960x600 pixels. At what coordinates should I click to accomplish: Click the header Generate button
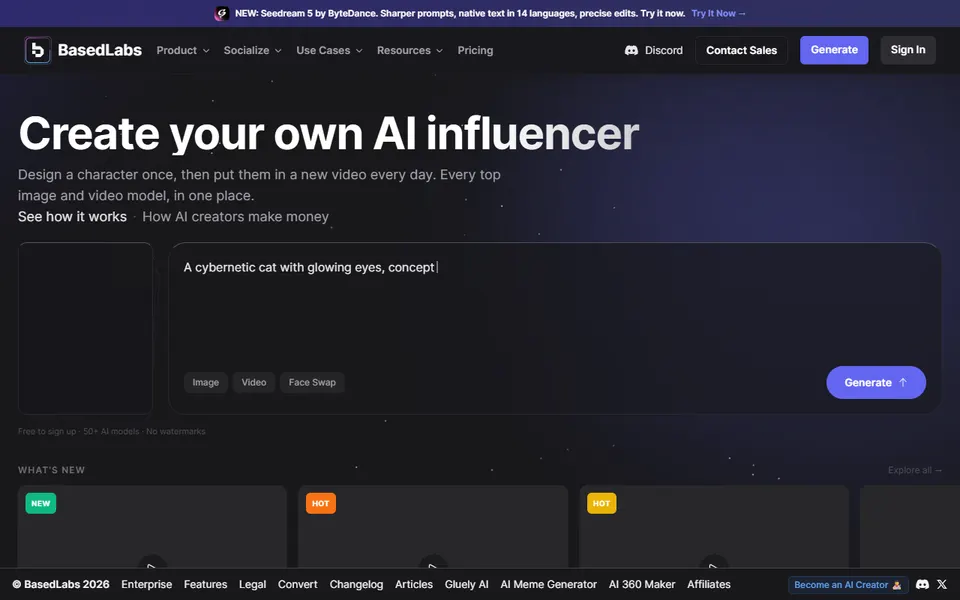834,50
